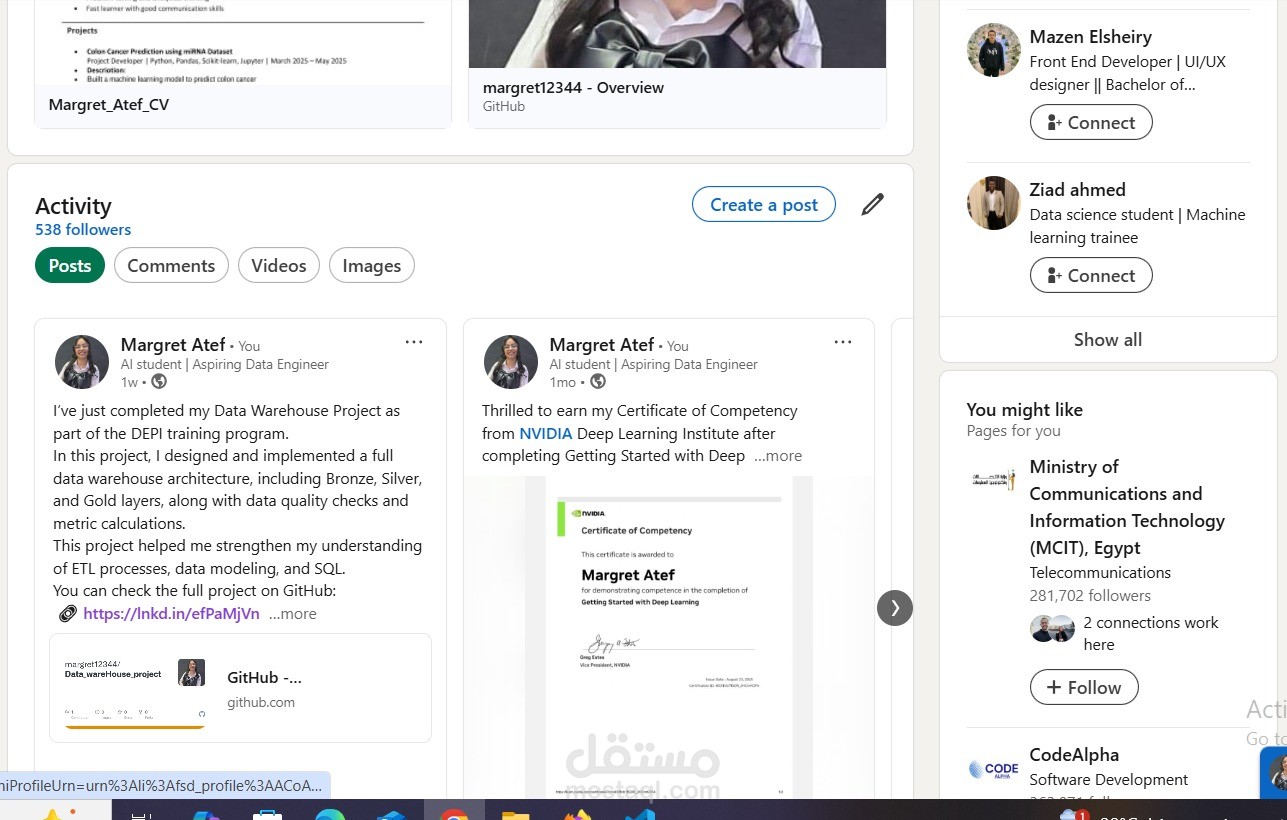Open Google Chrome from the taskbar
This screenshot has width=1287, height=820.
pos(454,814)
